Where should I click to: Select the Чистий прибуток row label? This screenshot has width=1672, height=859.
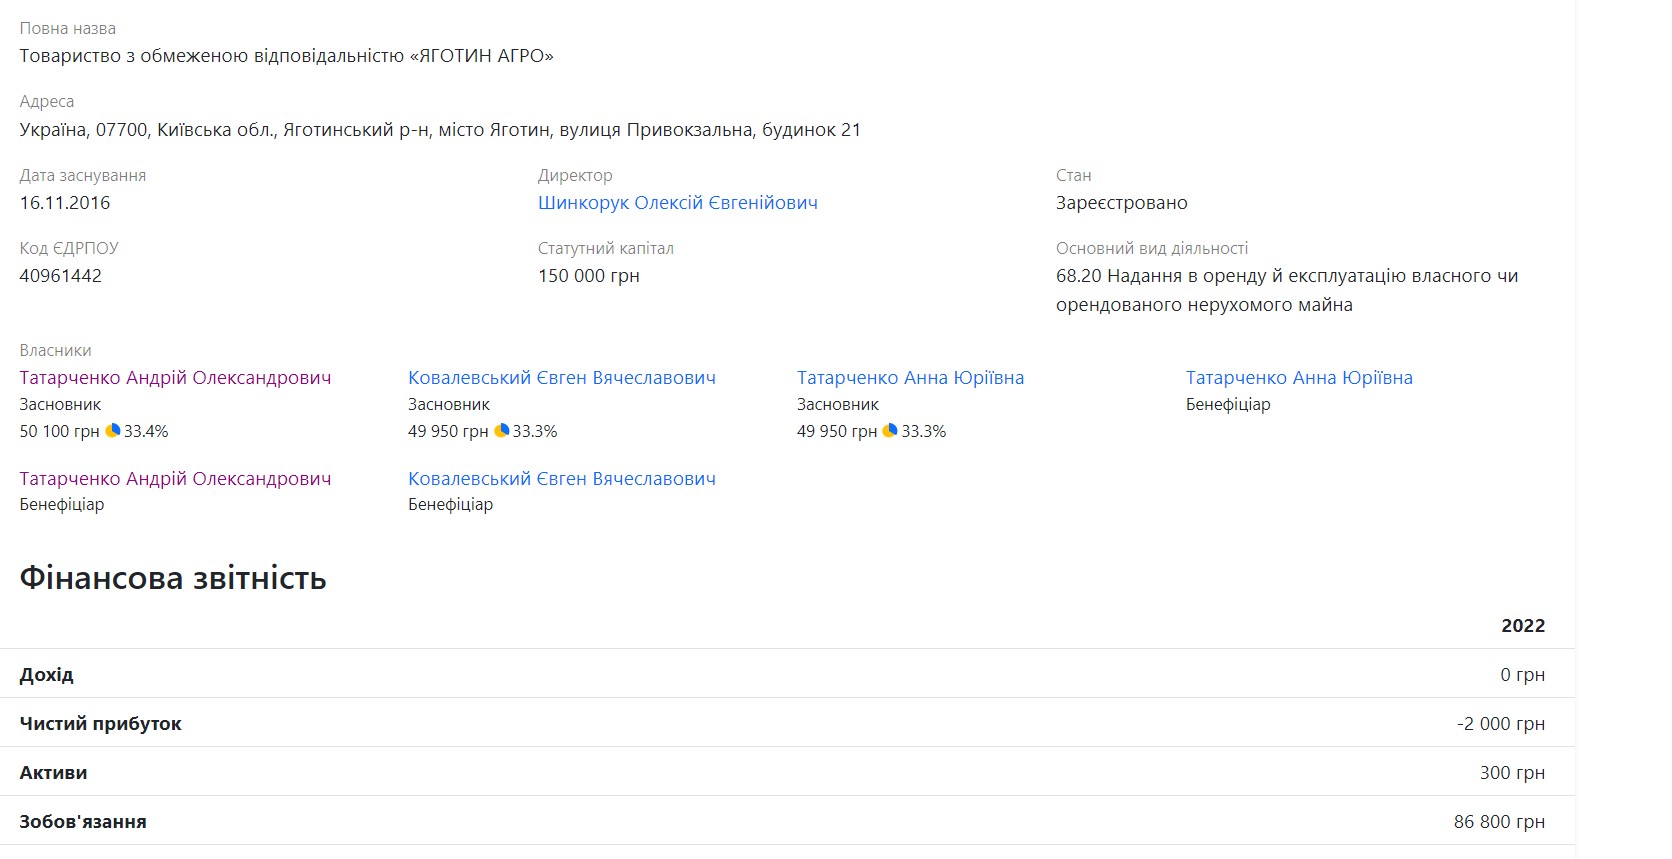point(101,724)
